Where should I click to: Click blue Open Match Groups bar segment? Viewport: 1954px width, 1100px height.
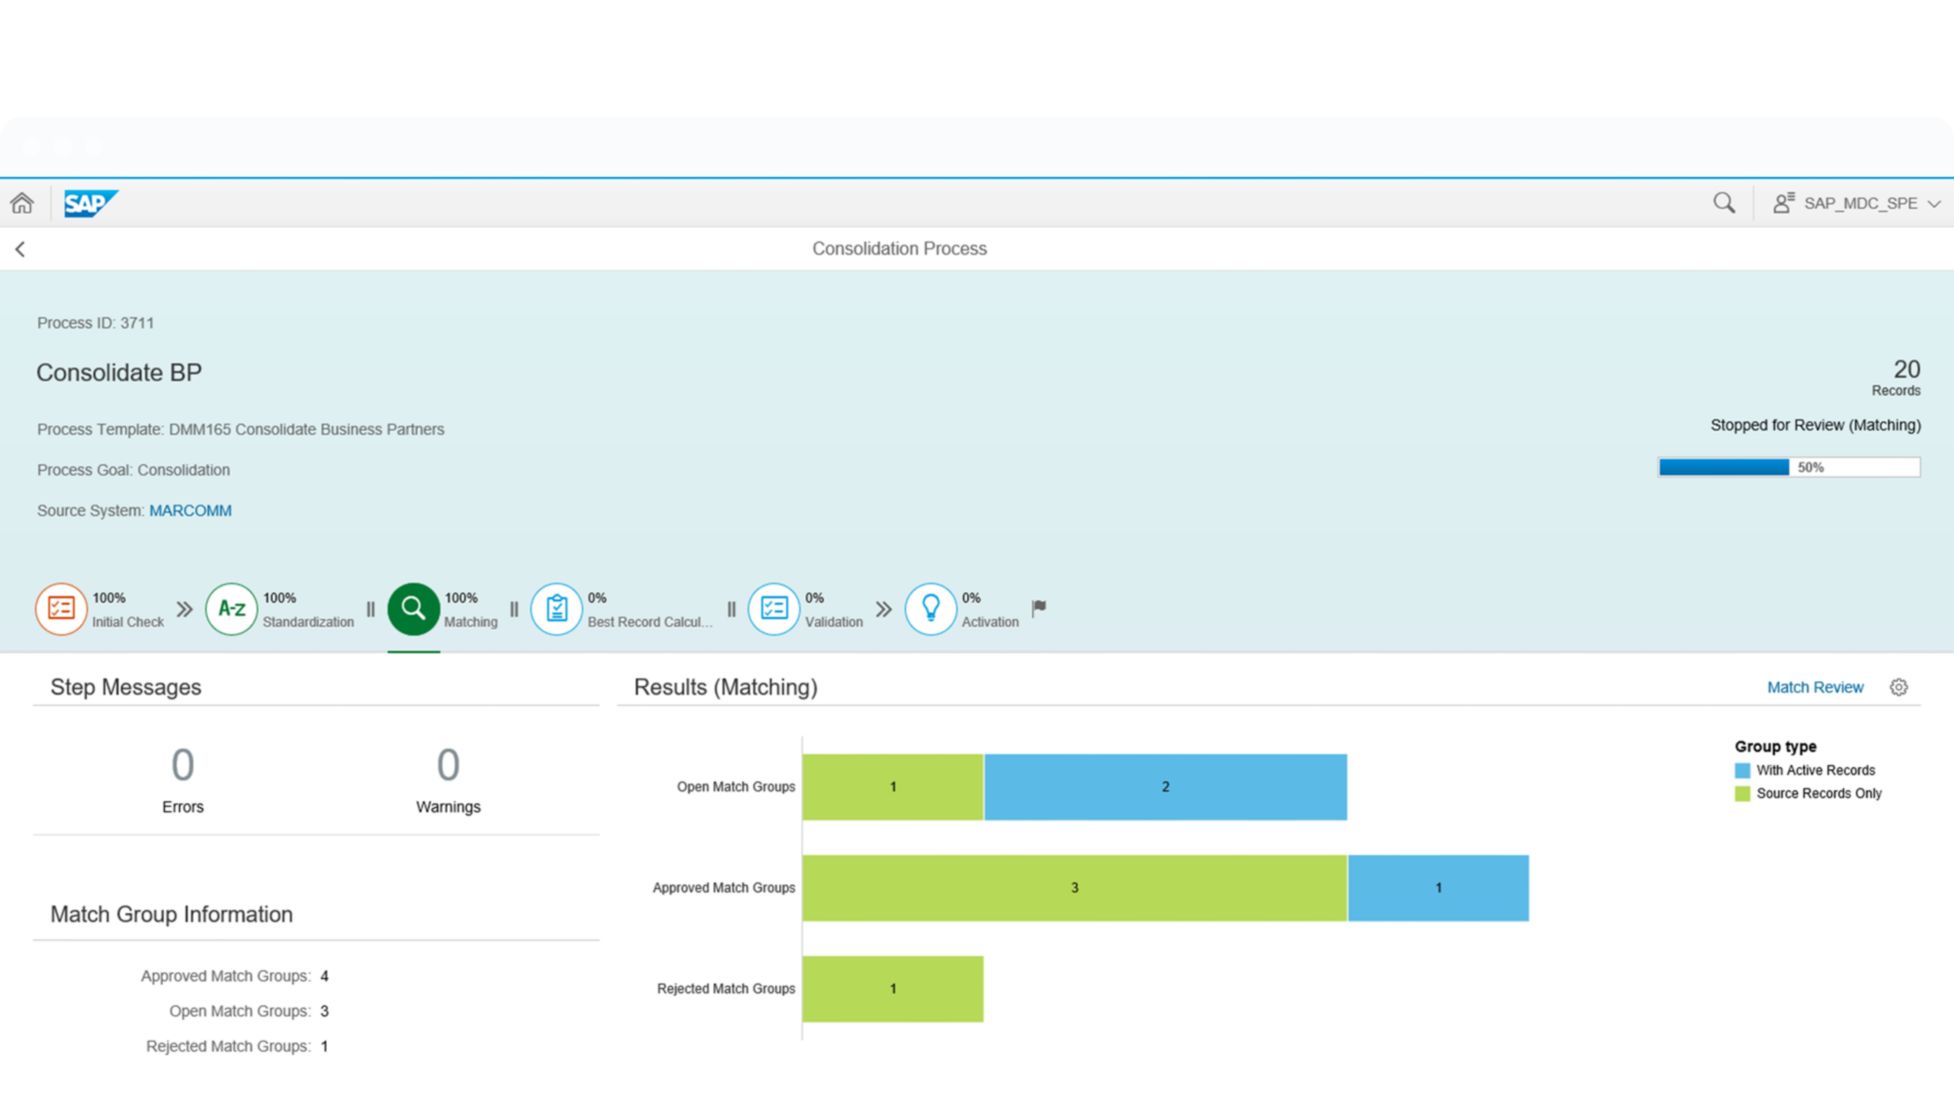[1165, 787]
